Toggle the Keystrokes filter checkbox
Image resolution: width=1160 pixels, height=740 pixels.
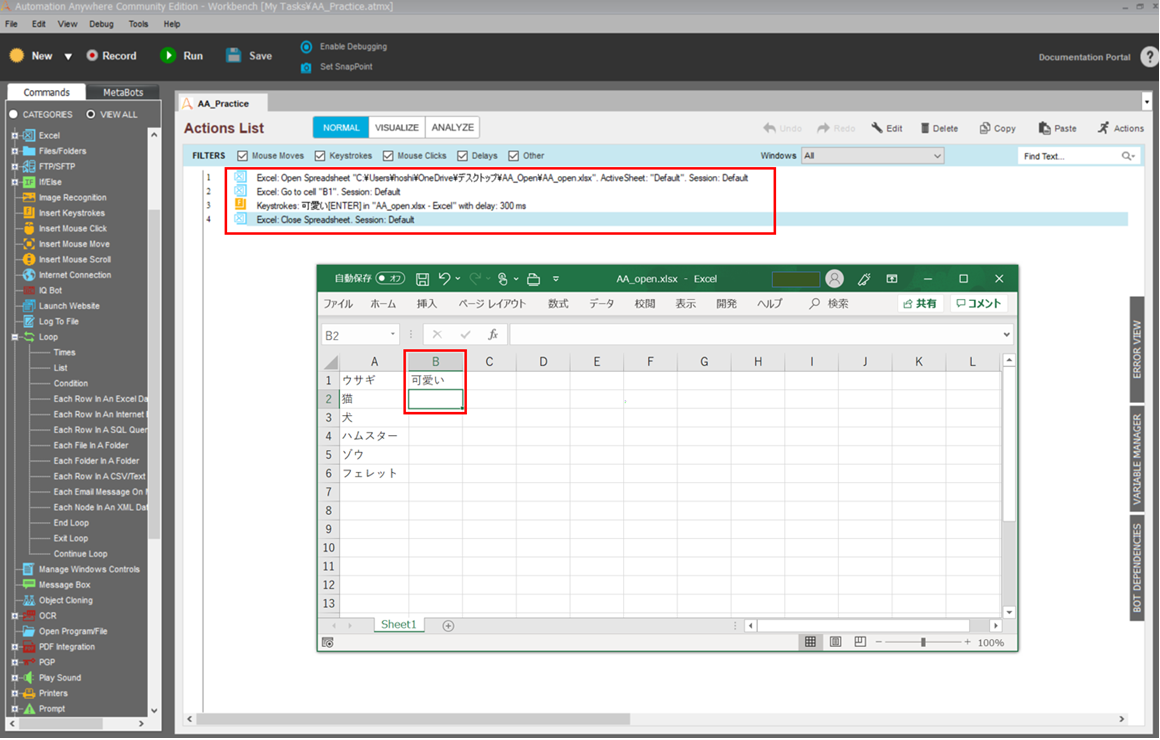coord(320,156)
